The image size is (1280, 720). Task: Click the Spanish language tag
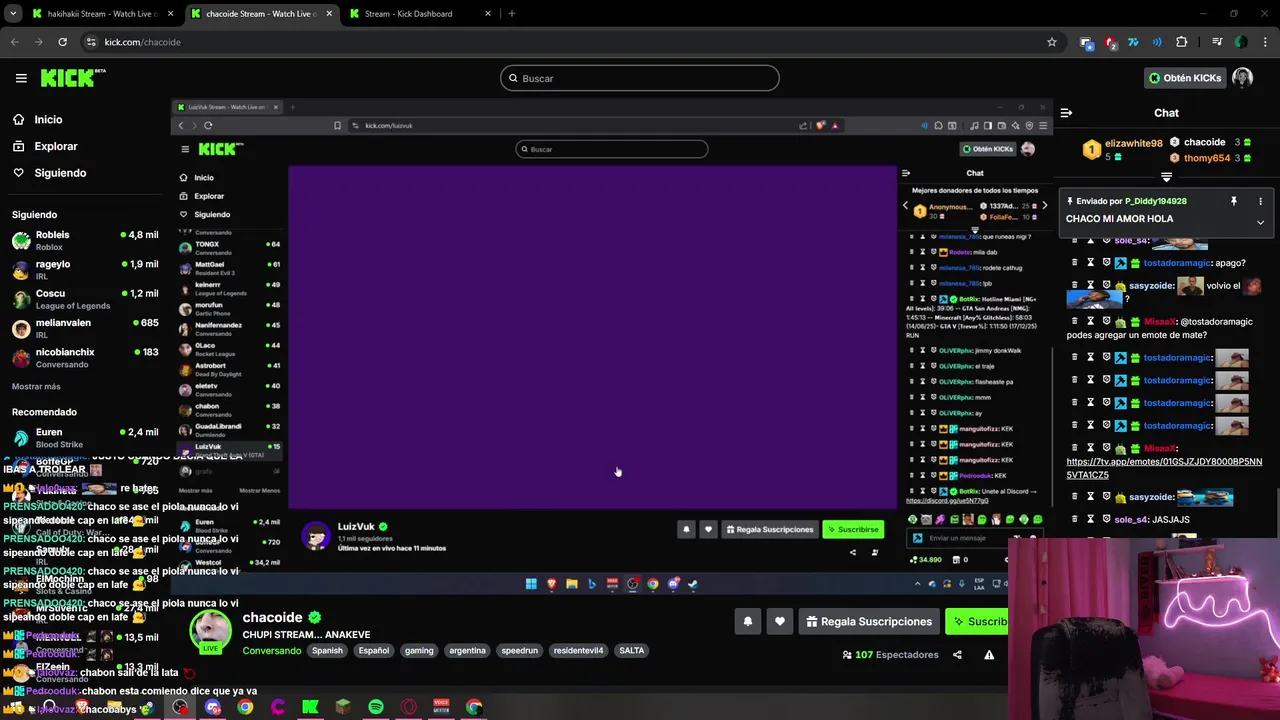327,650
